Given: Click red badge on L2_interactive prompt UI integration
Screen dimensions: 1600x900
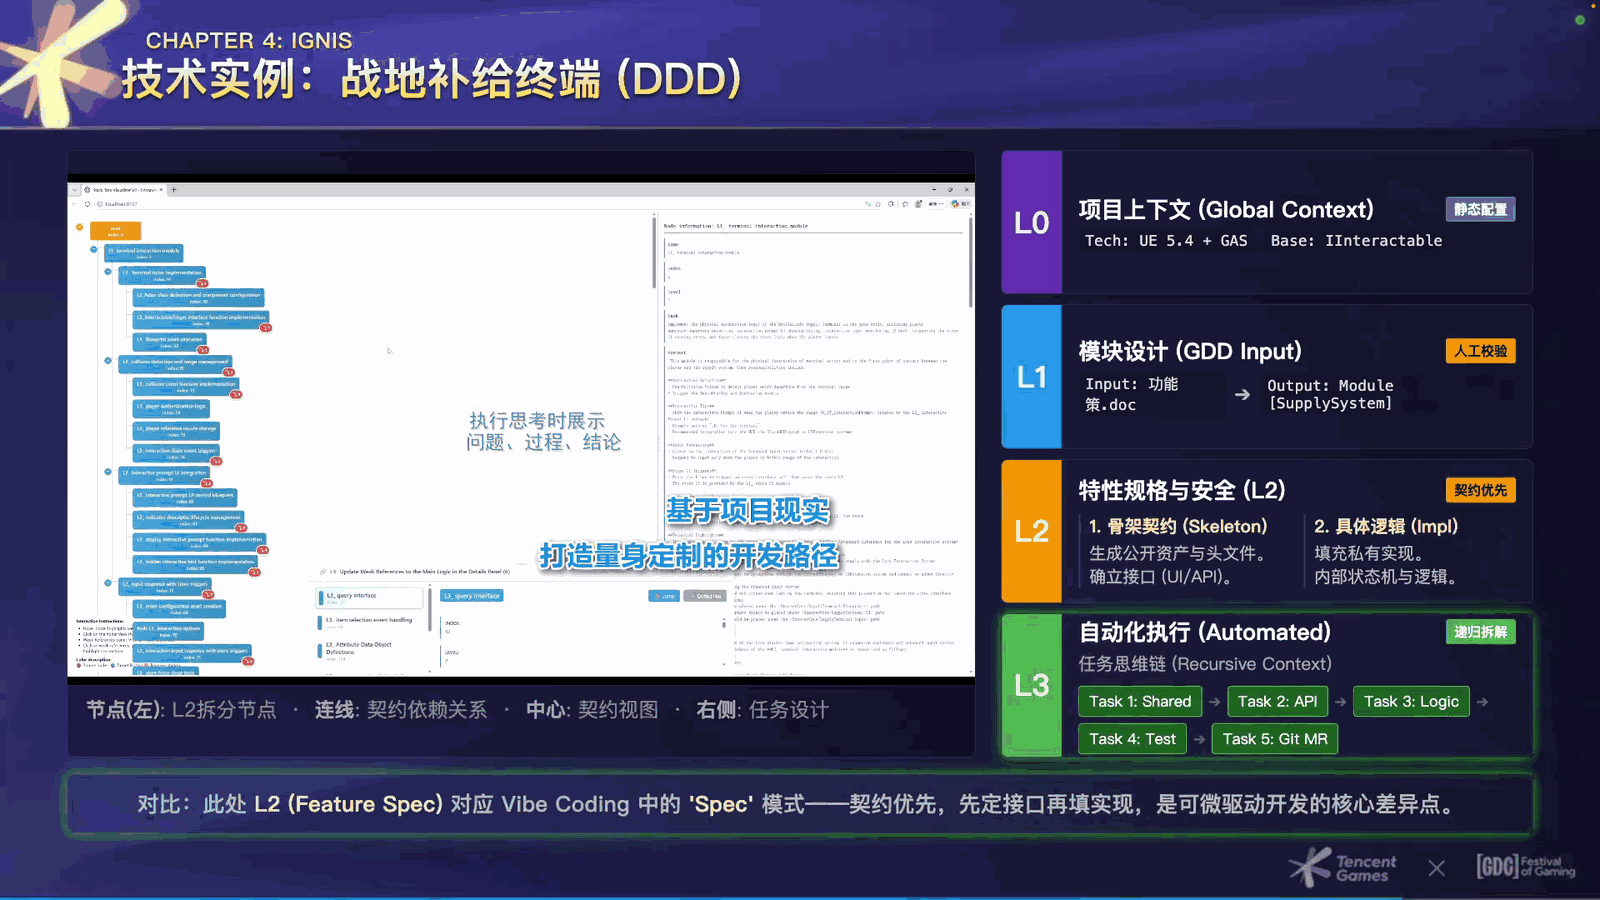Looking at the screenshot, I should pyautogui.click(x=207, y=483).
